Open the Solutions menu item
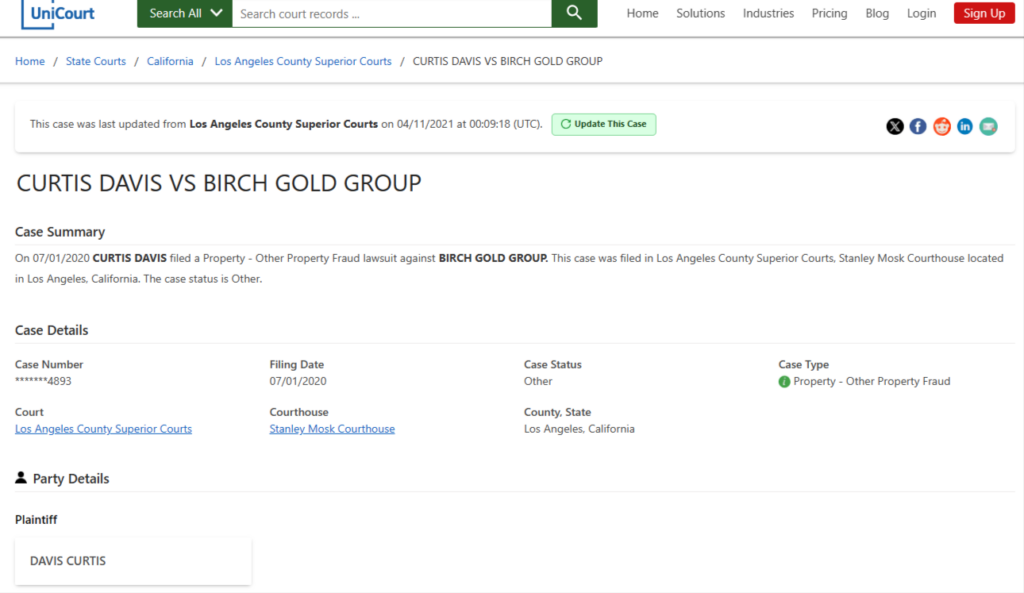This screenshot has width=1024, height=593. tap(700, 13)
